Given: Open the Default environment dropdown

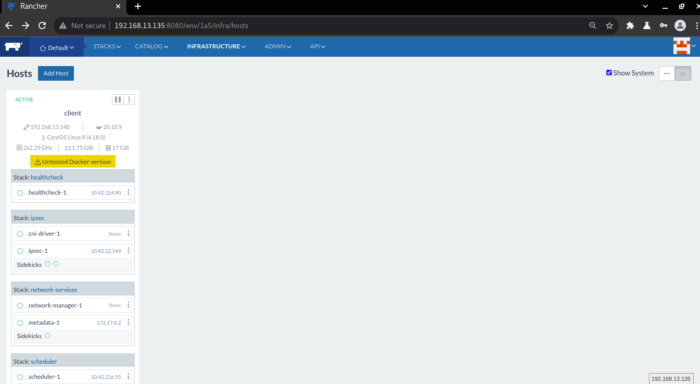Looking at the screenshot, I should (x=57, y=47).
